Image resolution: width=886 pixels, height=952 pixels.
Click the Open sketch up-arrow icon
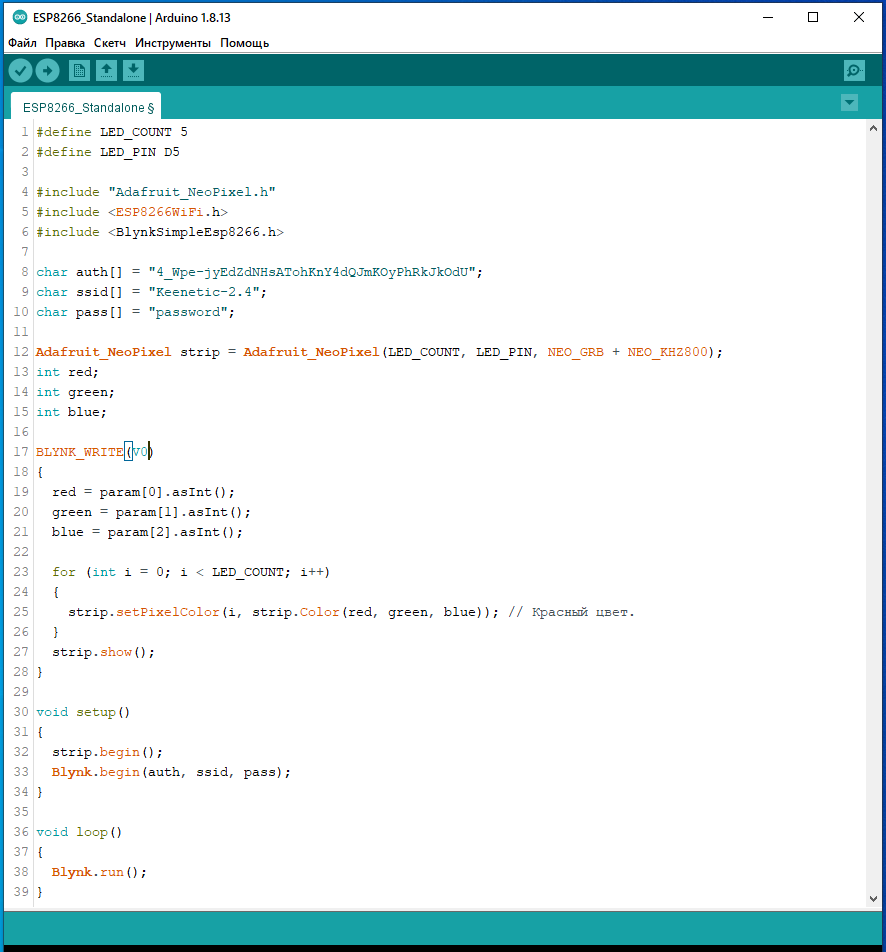(106, 70)
